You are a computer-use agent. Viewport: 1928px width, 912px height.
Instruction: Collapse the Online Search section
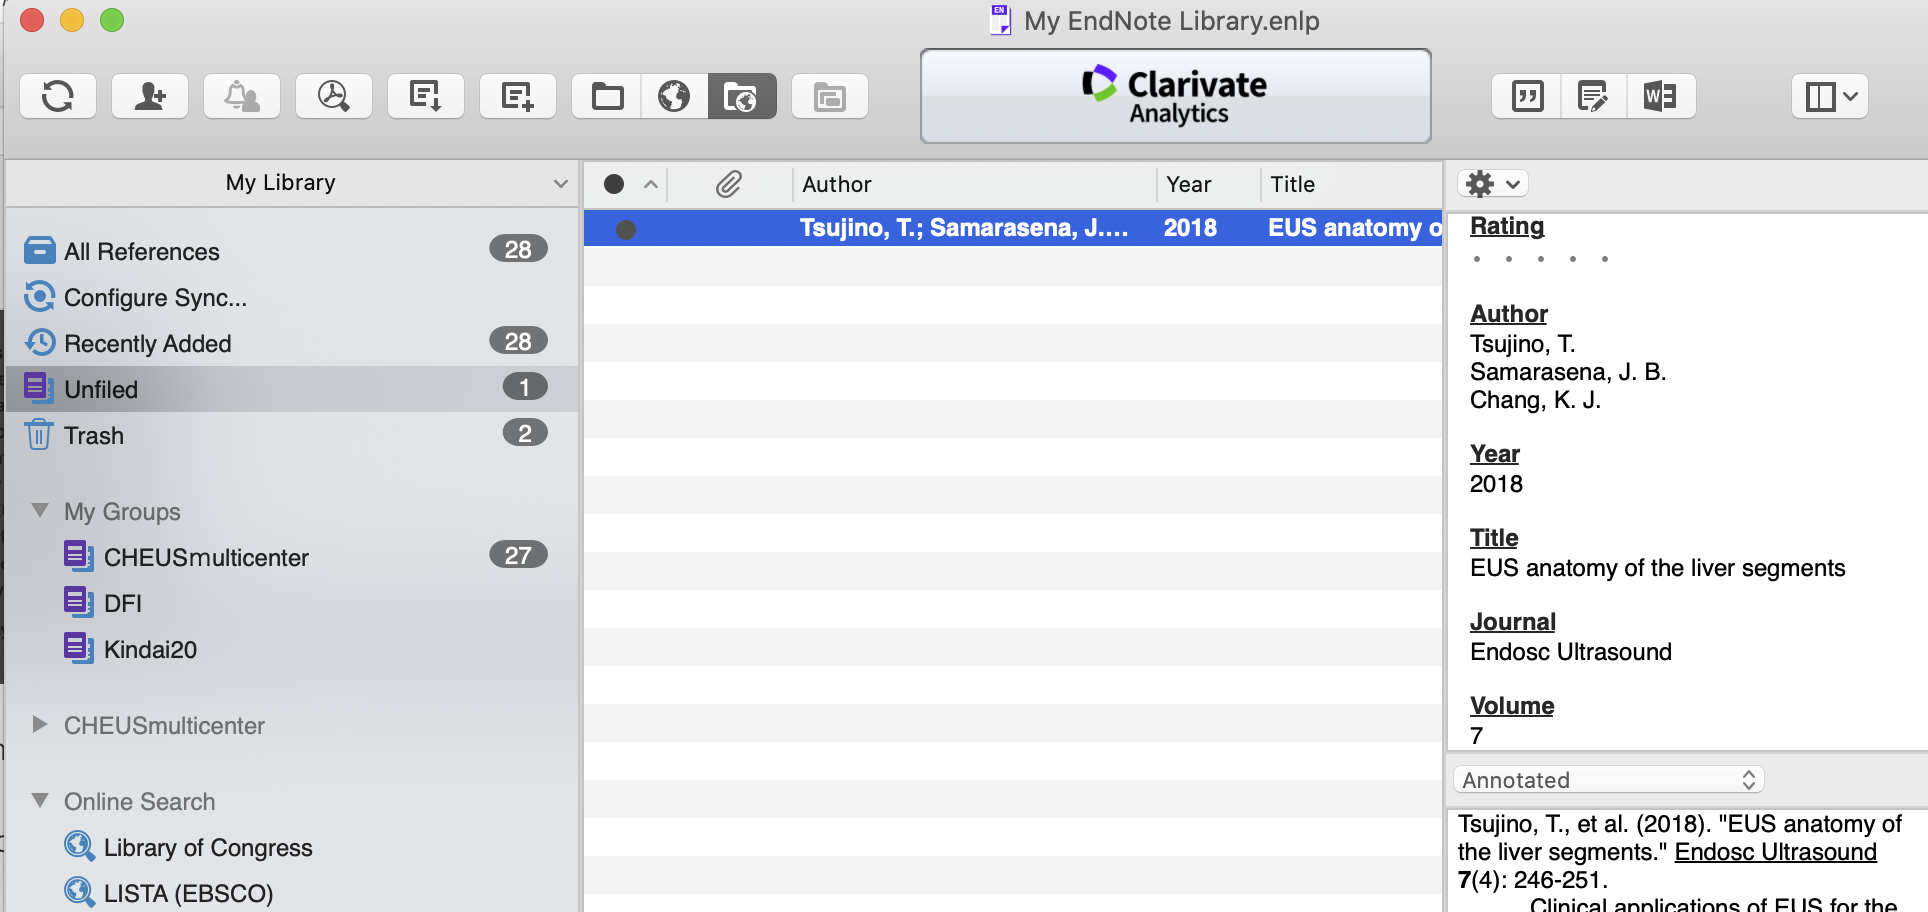40,800
